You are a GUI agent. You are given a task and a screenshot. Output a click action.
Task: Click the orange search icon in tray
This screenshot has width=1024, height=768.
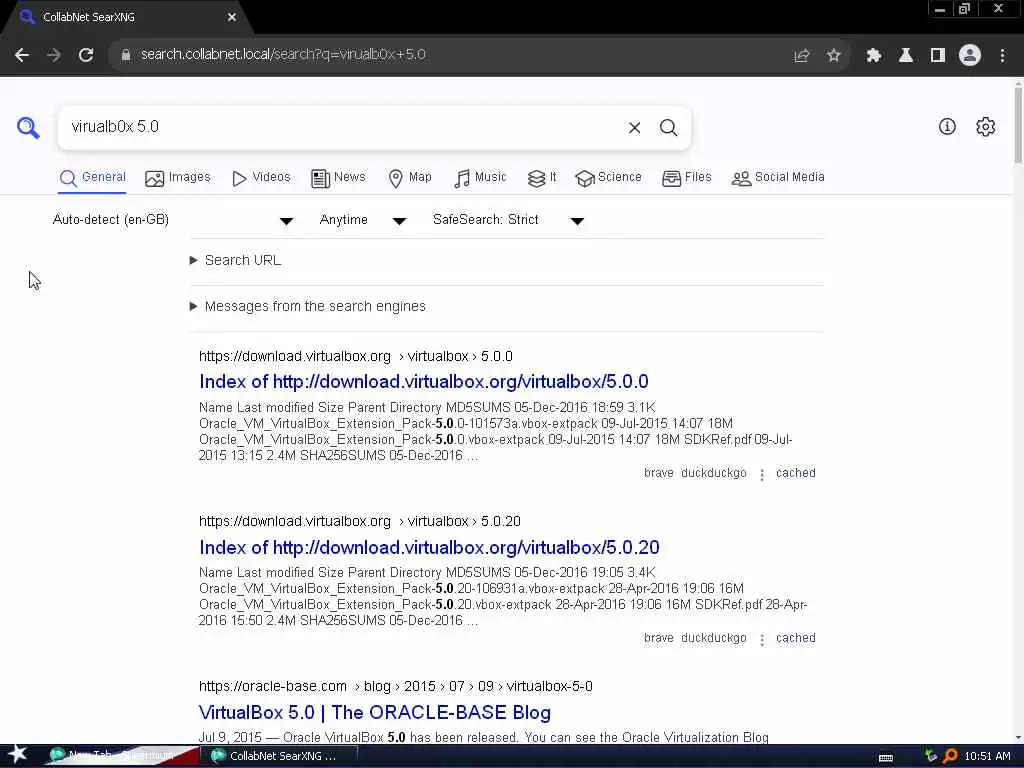pyautogui.click(x=951, y=756)
